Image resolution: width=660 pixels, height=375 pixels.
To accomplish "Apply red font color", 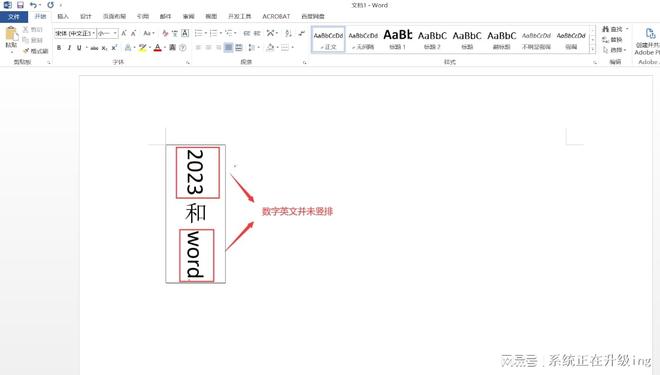I will (x=157, y=48).
